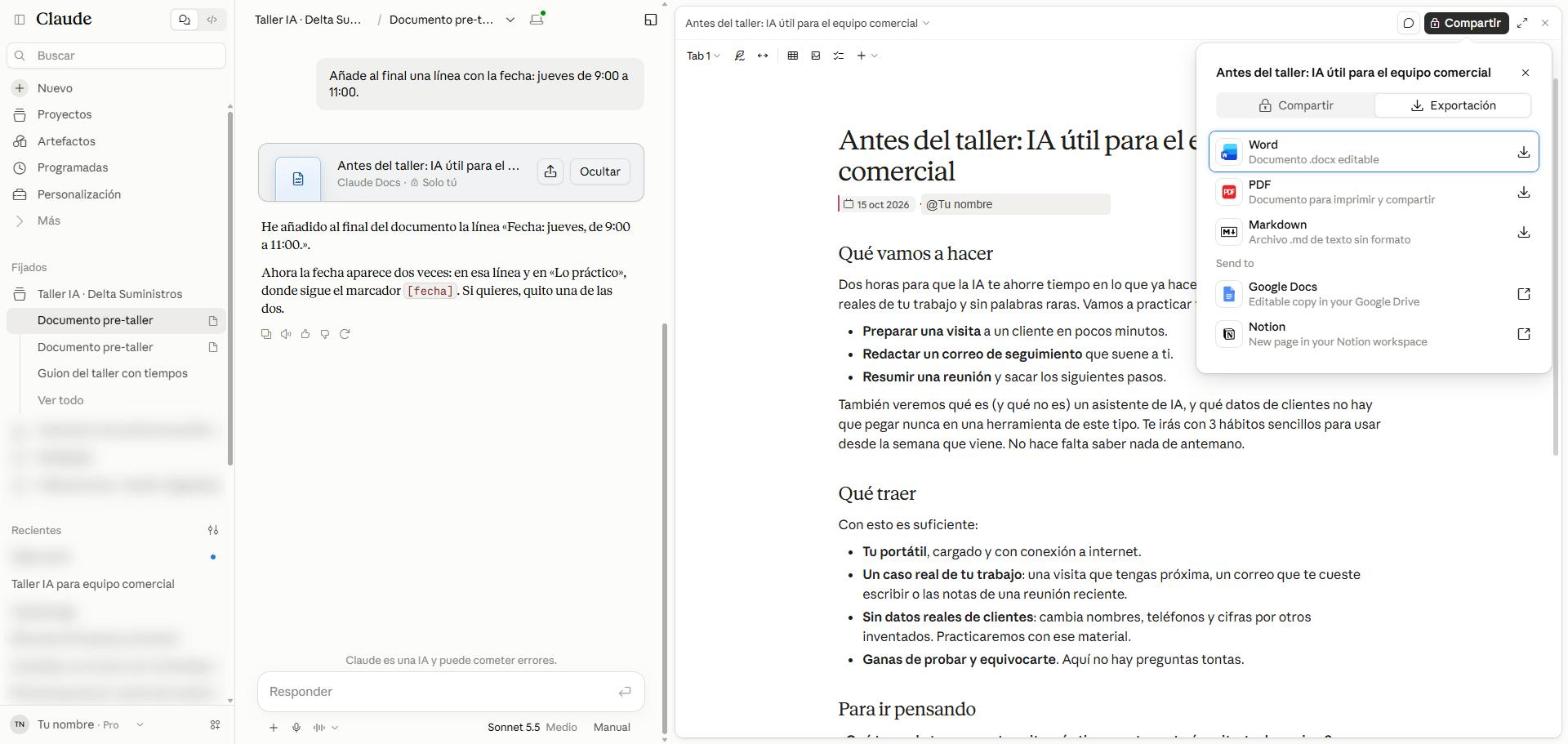Collapse the left sidebar panel icon
The height and width of the screenshot is (744, 1568).
coord(19,19)
